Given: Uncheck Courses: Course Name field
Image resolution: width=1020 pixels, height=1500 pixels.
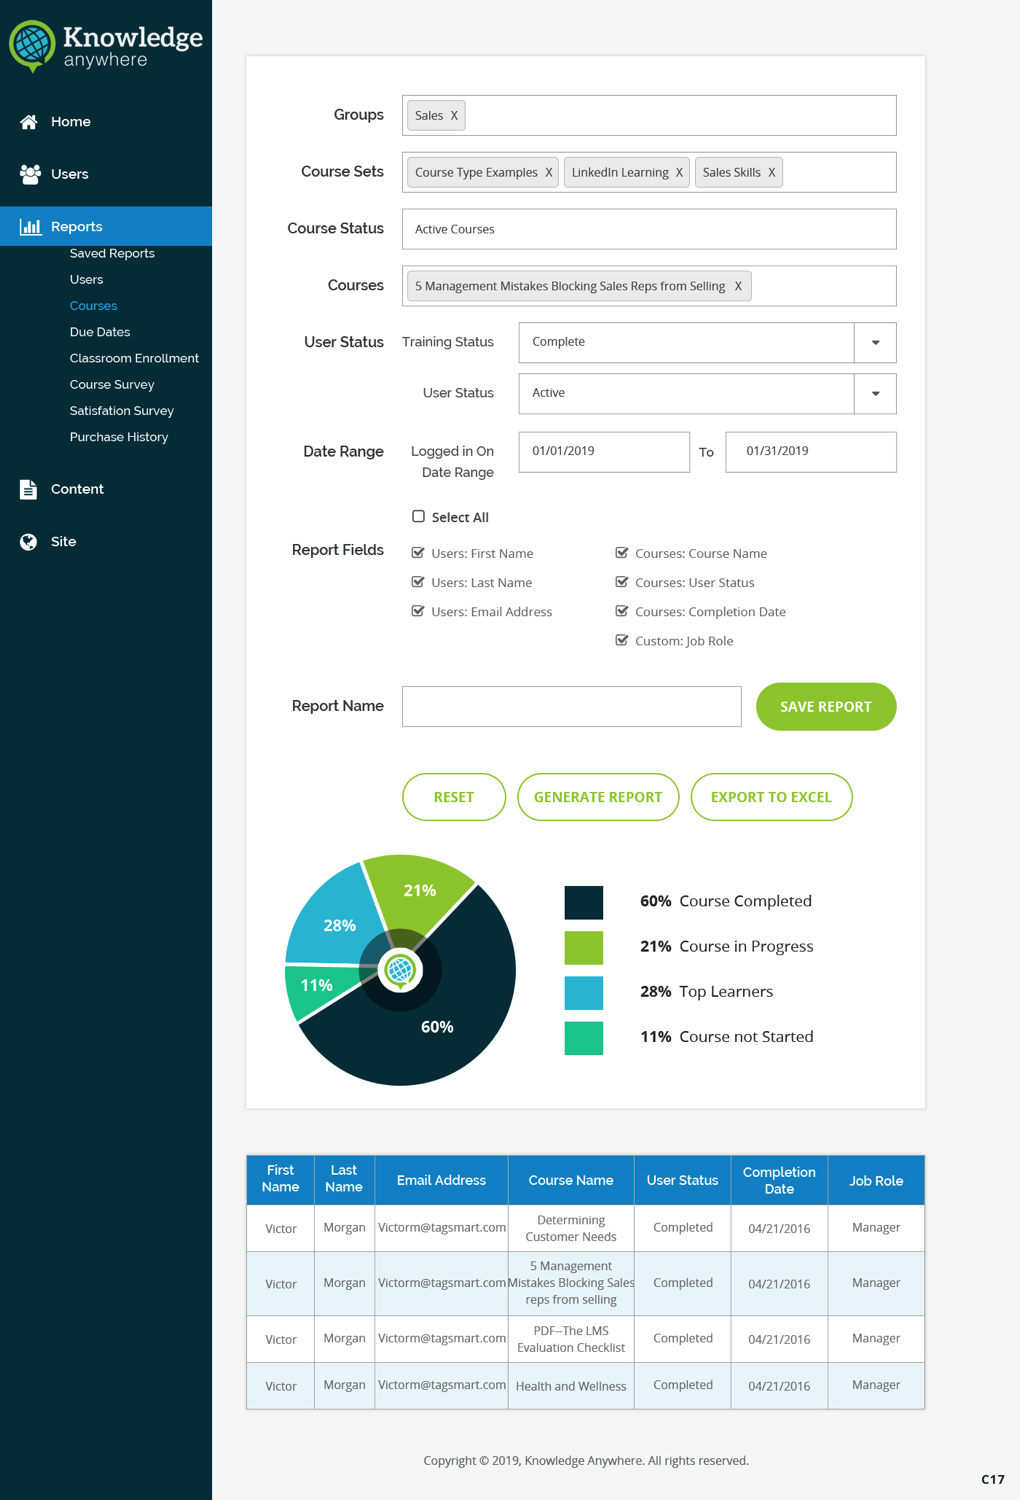Looking at the screenshot, I should 622,553.
